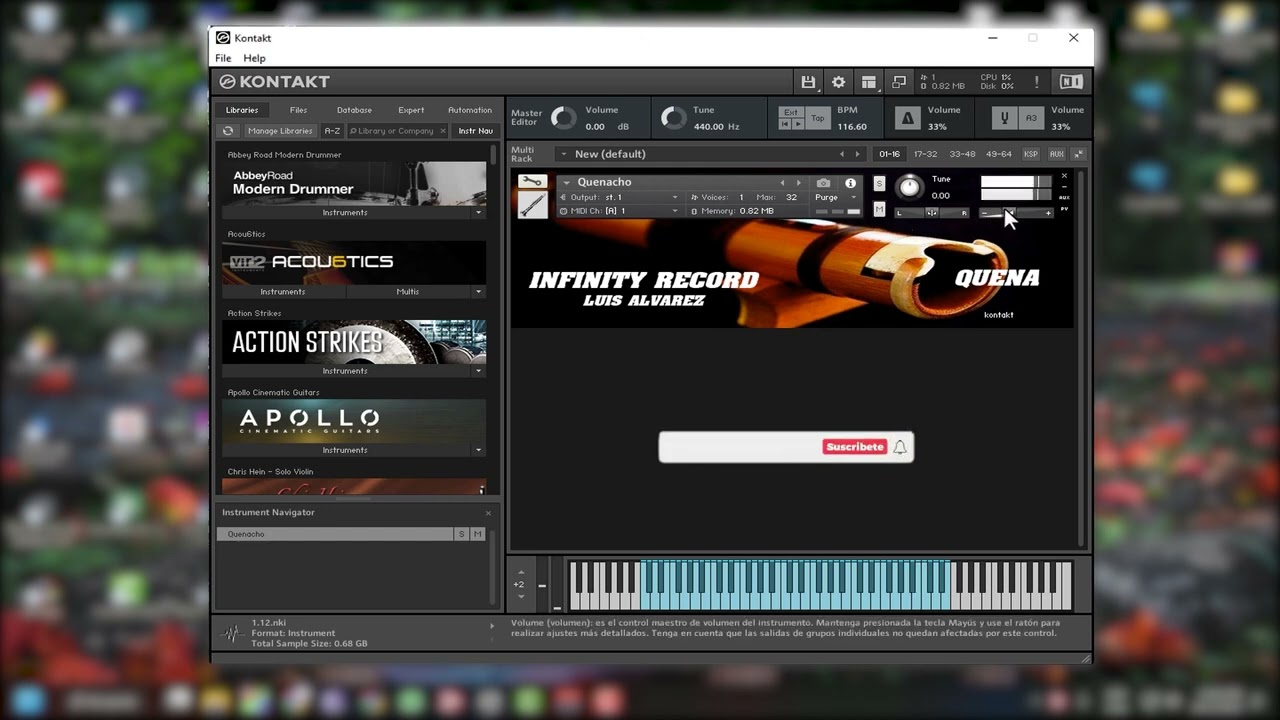Screen dimensions: 1280x720
Task: Click the instrument volume slider
Action: pos(1016,213)
